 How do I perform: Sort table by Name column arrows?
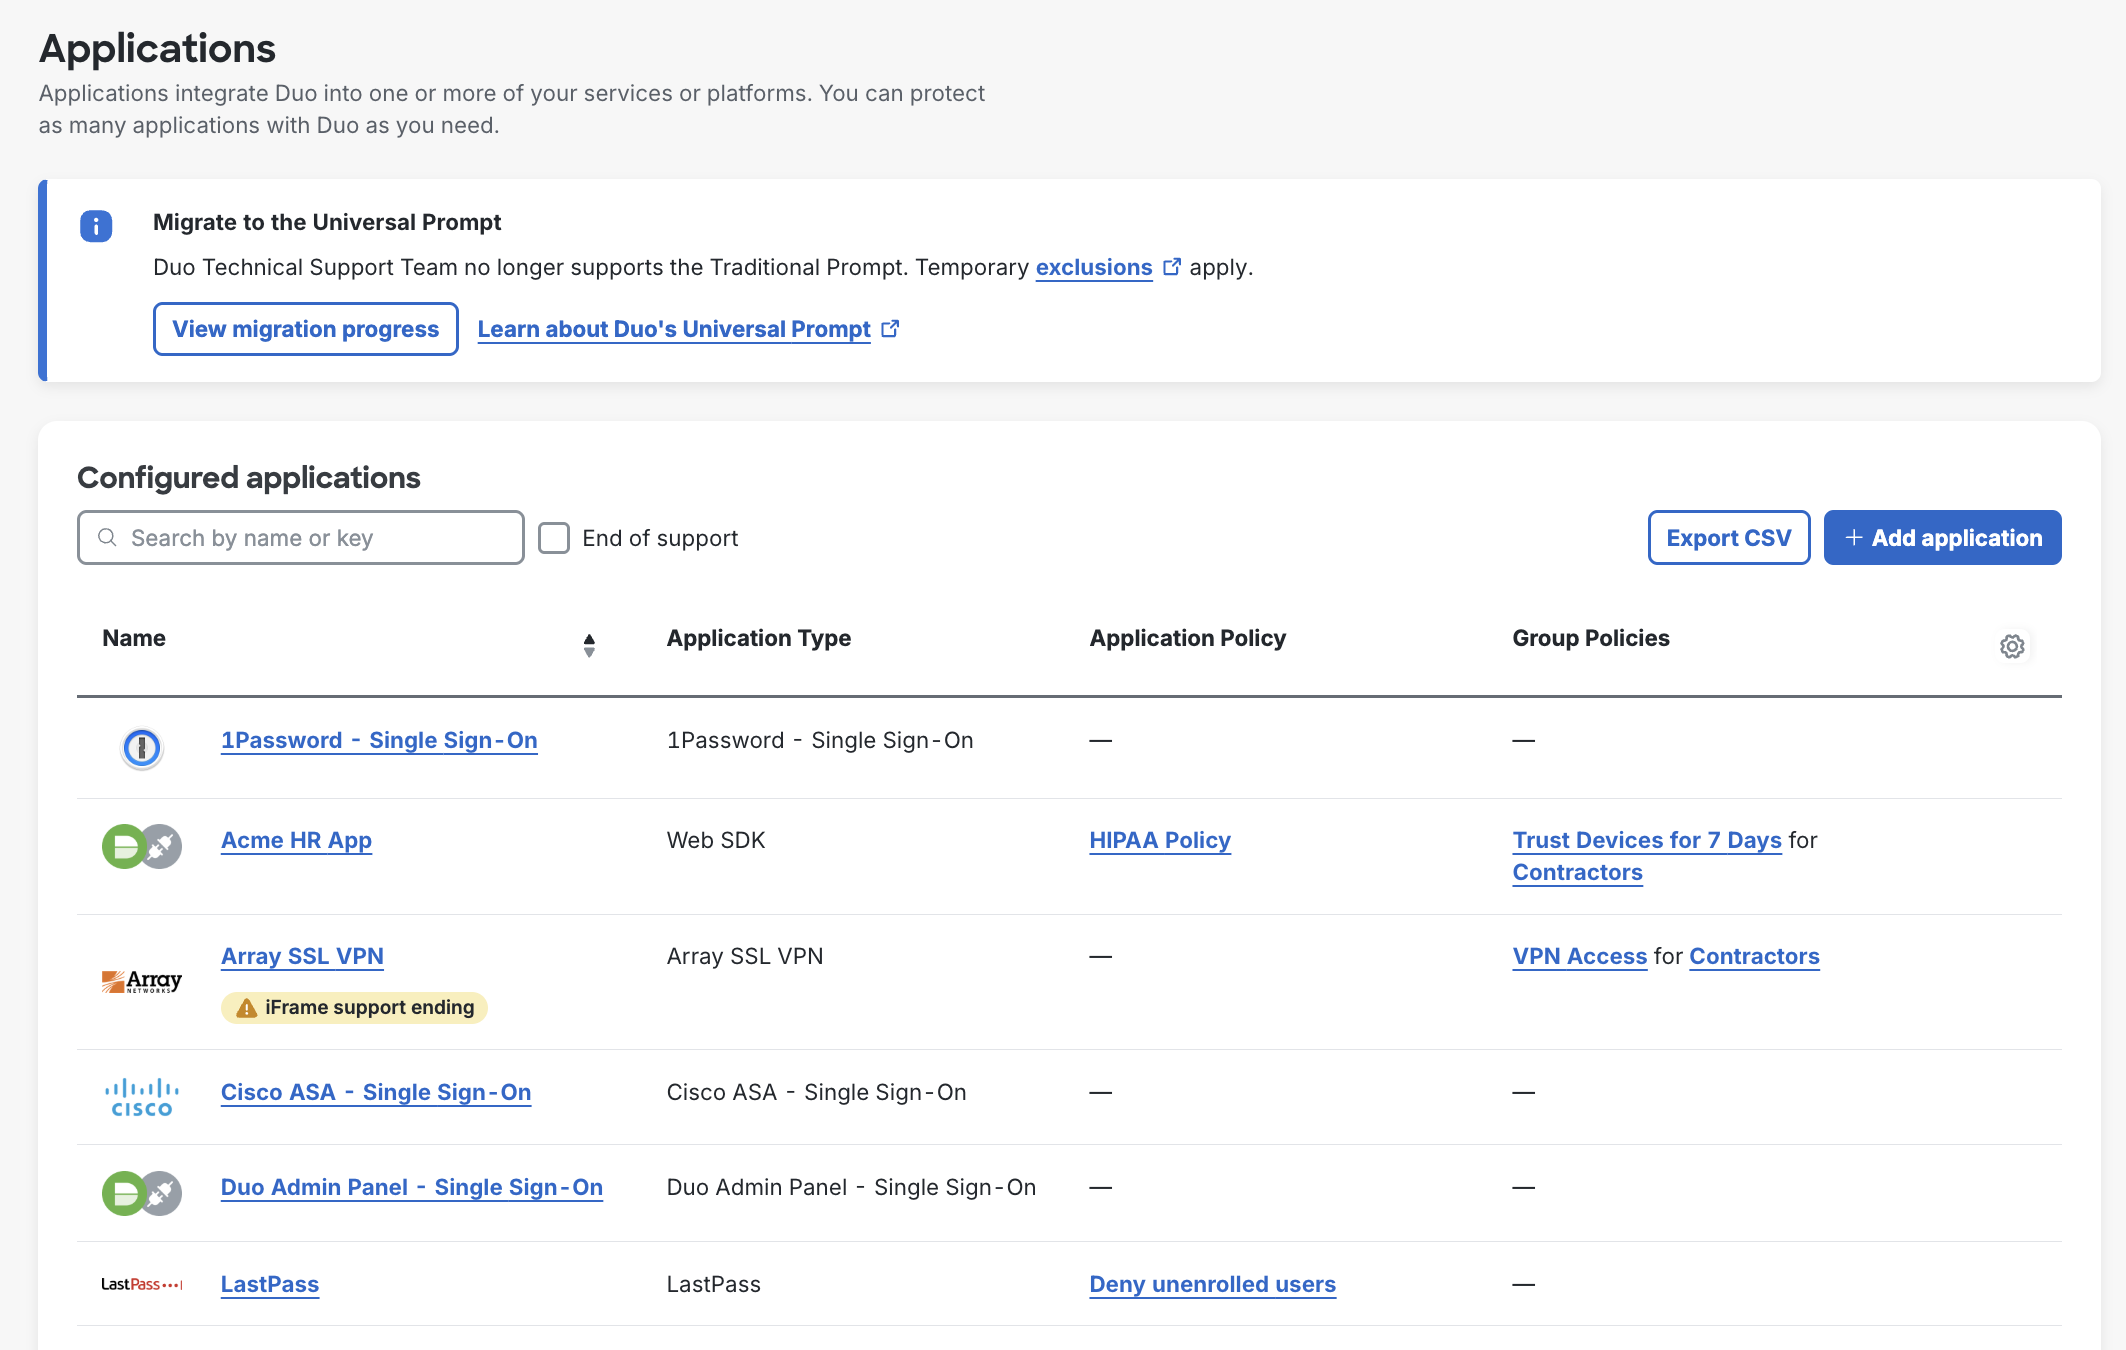[x=589, y=645]
